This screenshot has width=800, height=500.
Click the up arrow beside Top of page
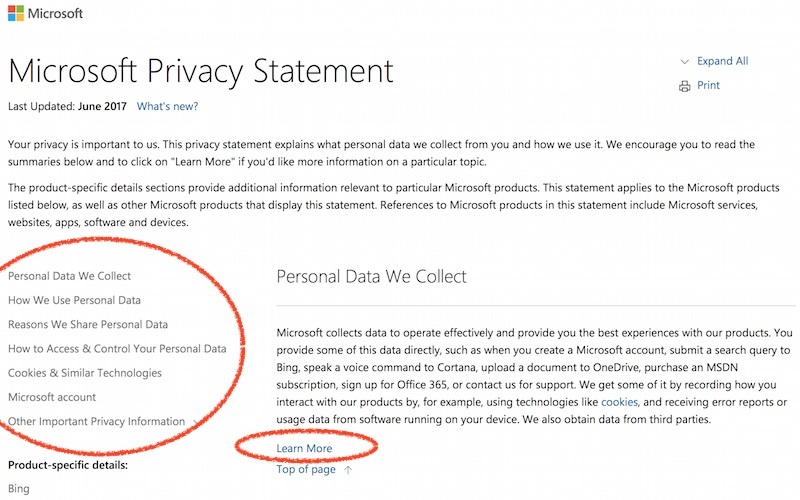point(348,470)
